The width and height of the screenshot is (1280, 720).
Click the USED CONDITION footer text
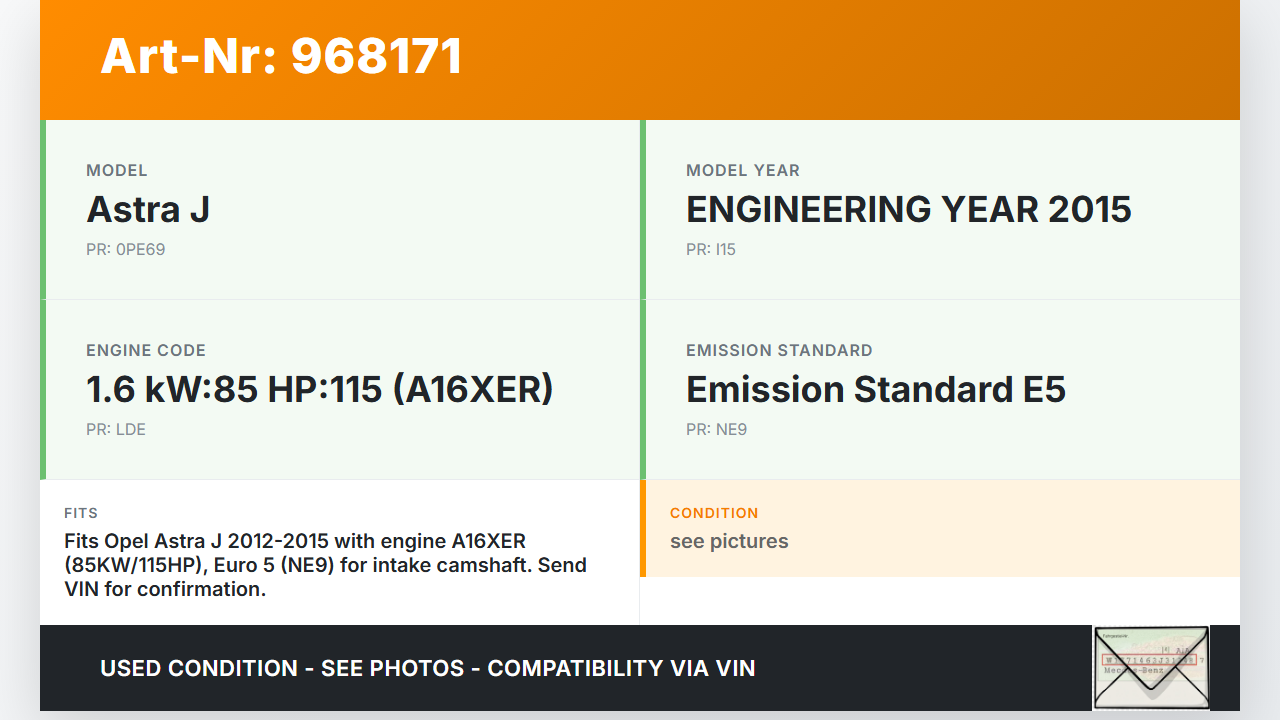428,668
